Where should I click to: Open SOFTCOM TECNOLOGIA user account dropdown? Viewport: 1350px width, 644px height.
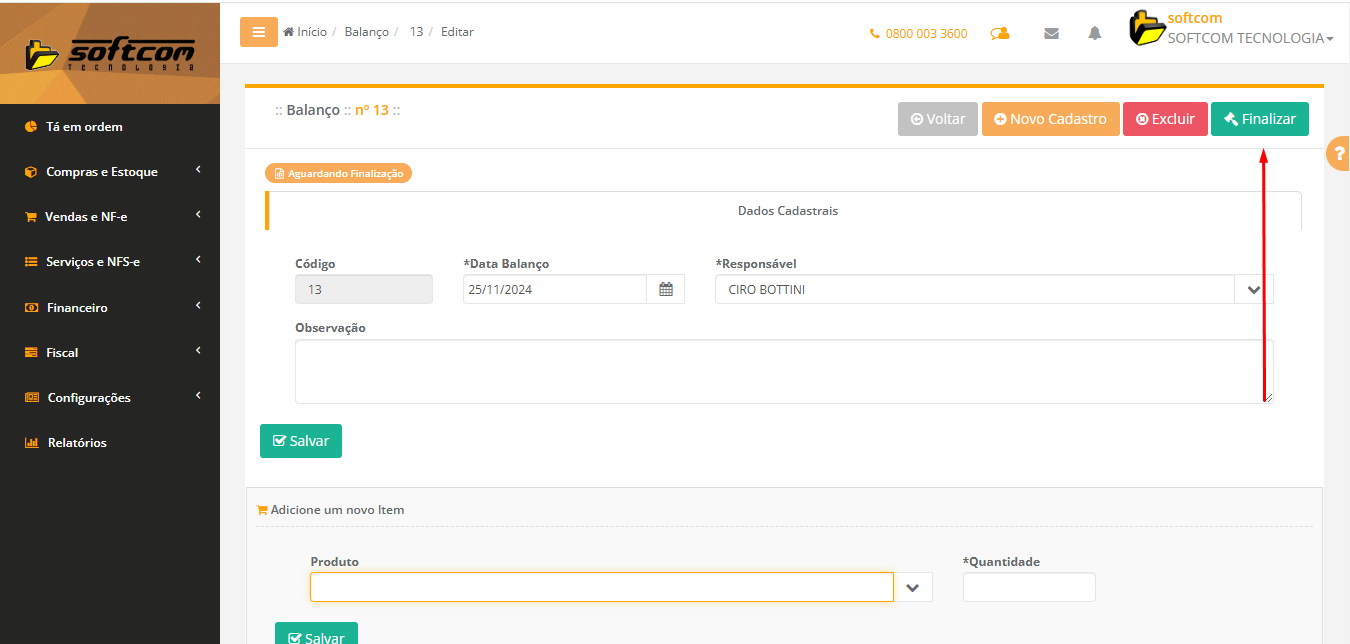point(1250,38)
